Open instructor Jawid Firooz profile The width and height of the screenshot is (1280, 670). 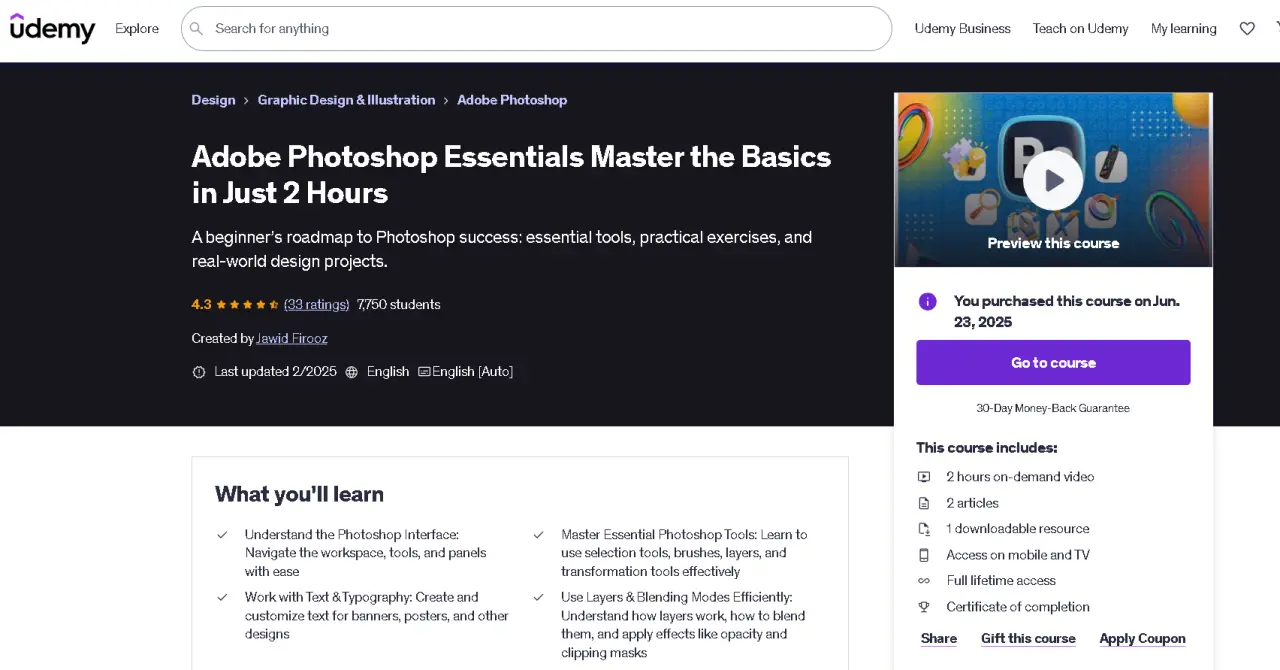click(292, 339)
